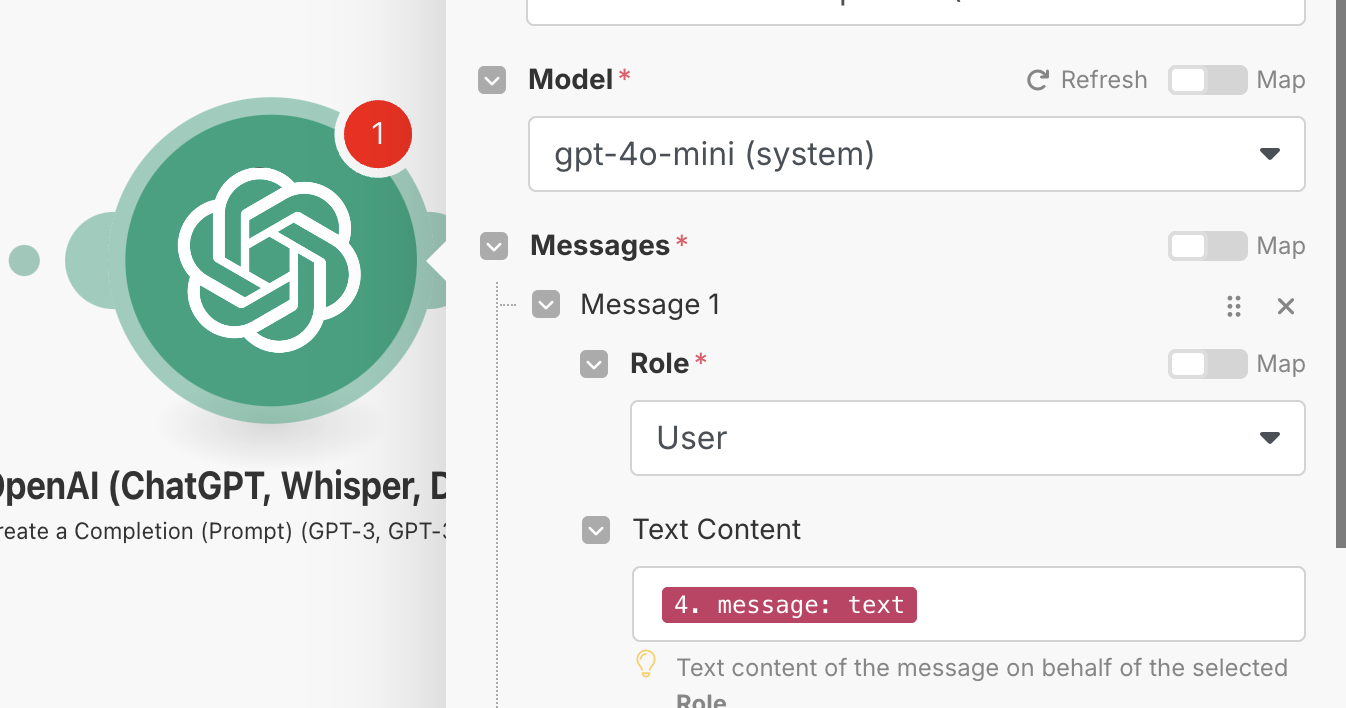
Task: Click the Refresh icon next to Model
Action: click(1038, 80)
